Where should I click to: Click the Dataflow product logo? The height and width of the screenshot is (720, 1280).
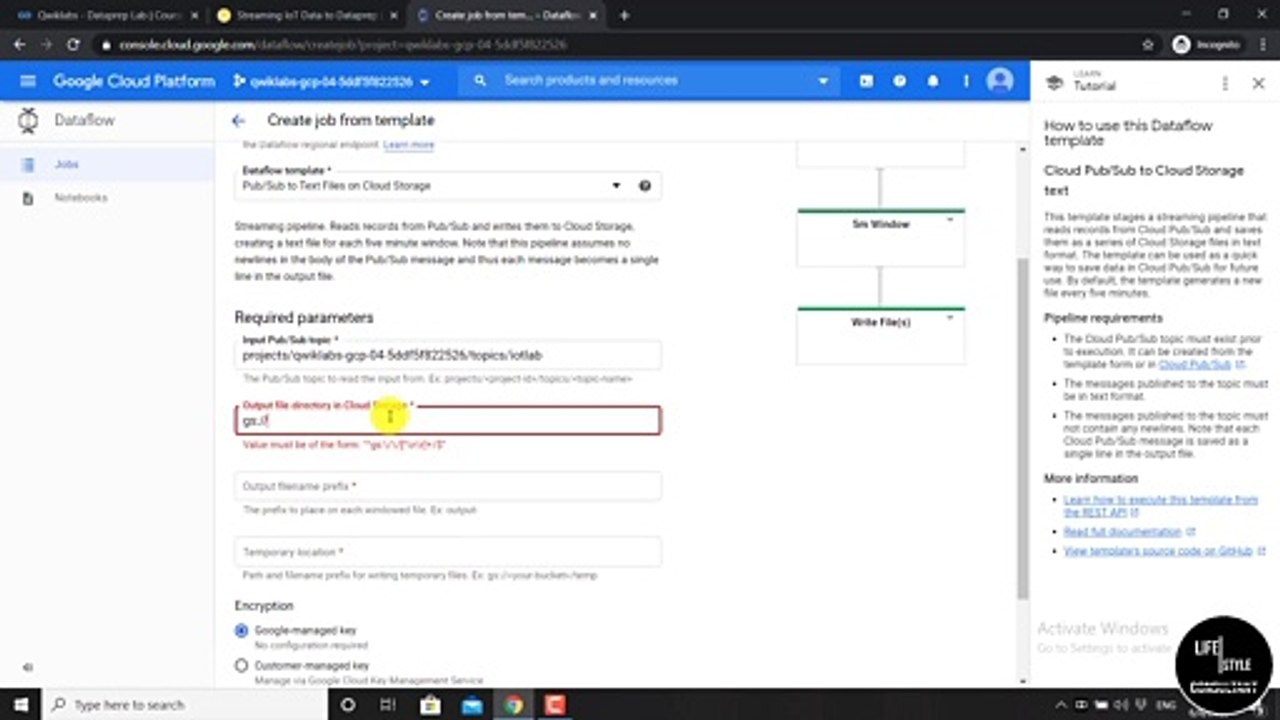pos(29,120)
